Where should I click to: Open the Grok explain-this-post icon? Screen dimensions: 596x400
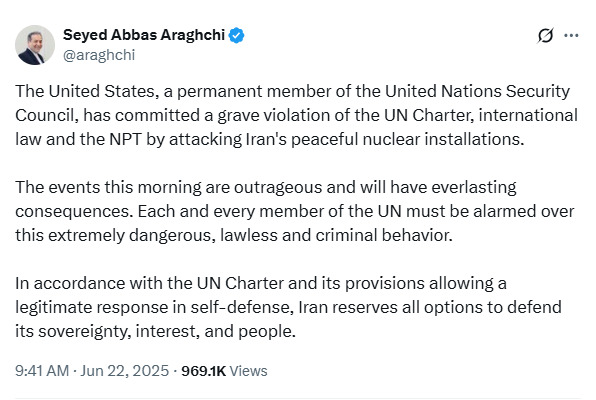[545, 36]
